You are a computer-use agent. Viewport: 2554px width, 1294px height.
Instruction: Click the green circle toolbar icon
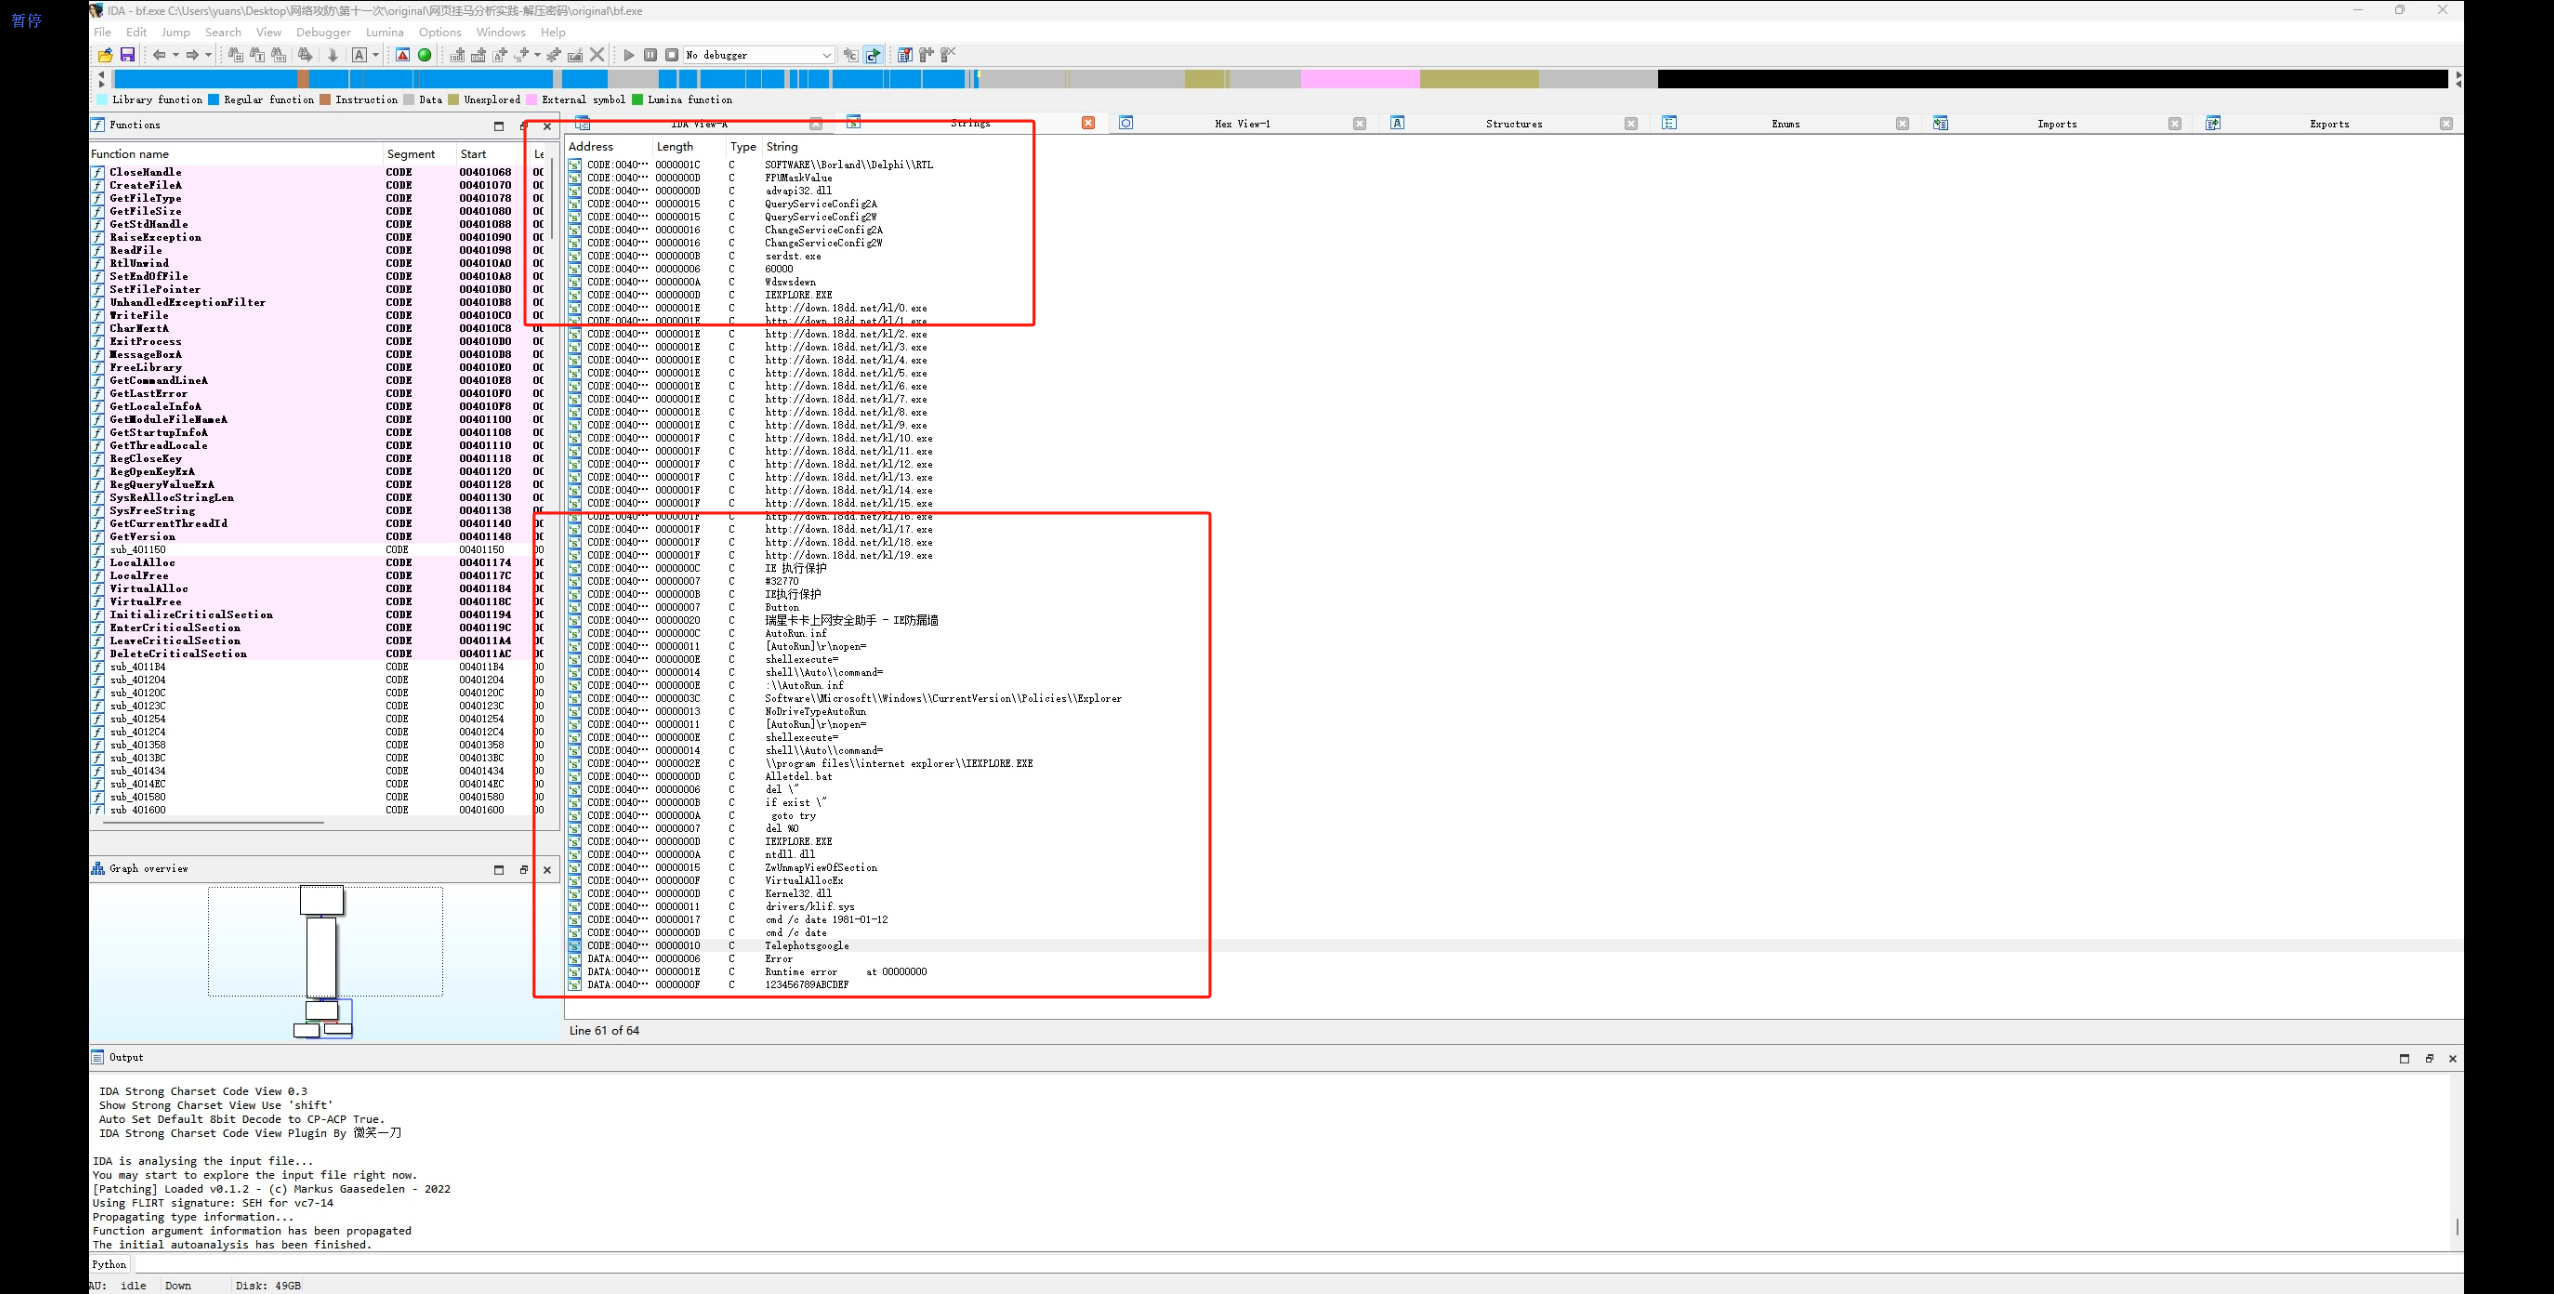(x=424, y=55)
